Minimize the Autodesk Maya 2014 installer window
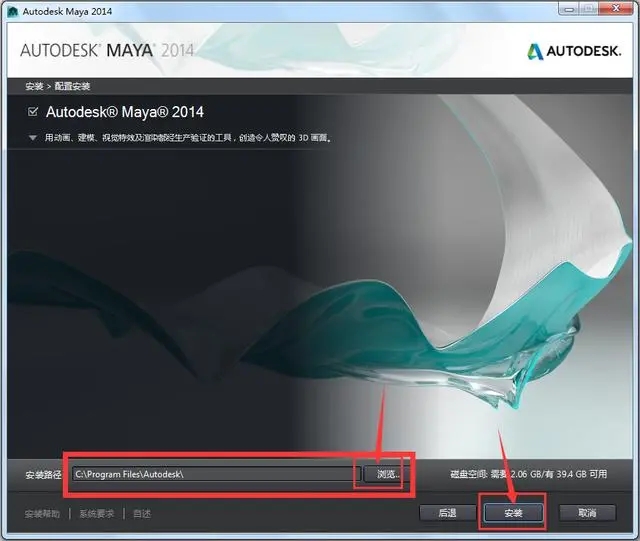The height and width of the screenshot is (541, 640). coord(570,9)
